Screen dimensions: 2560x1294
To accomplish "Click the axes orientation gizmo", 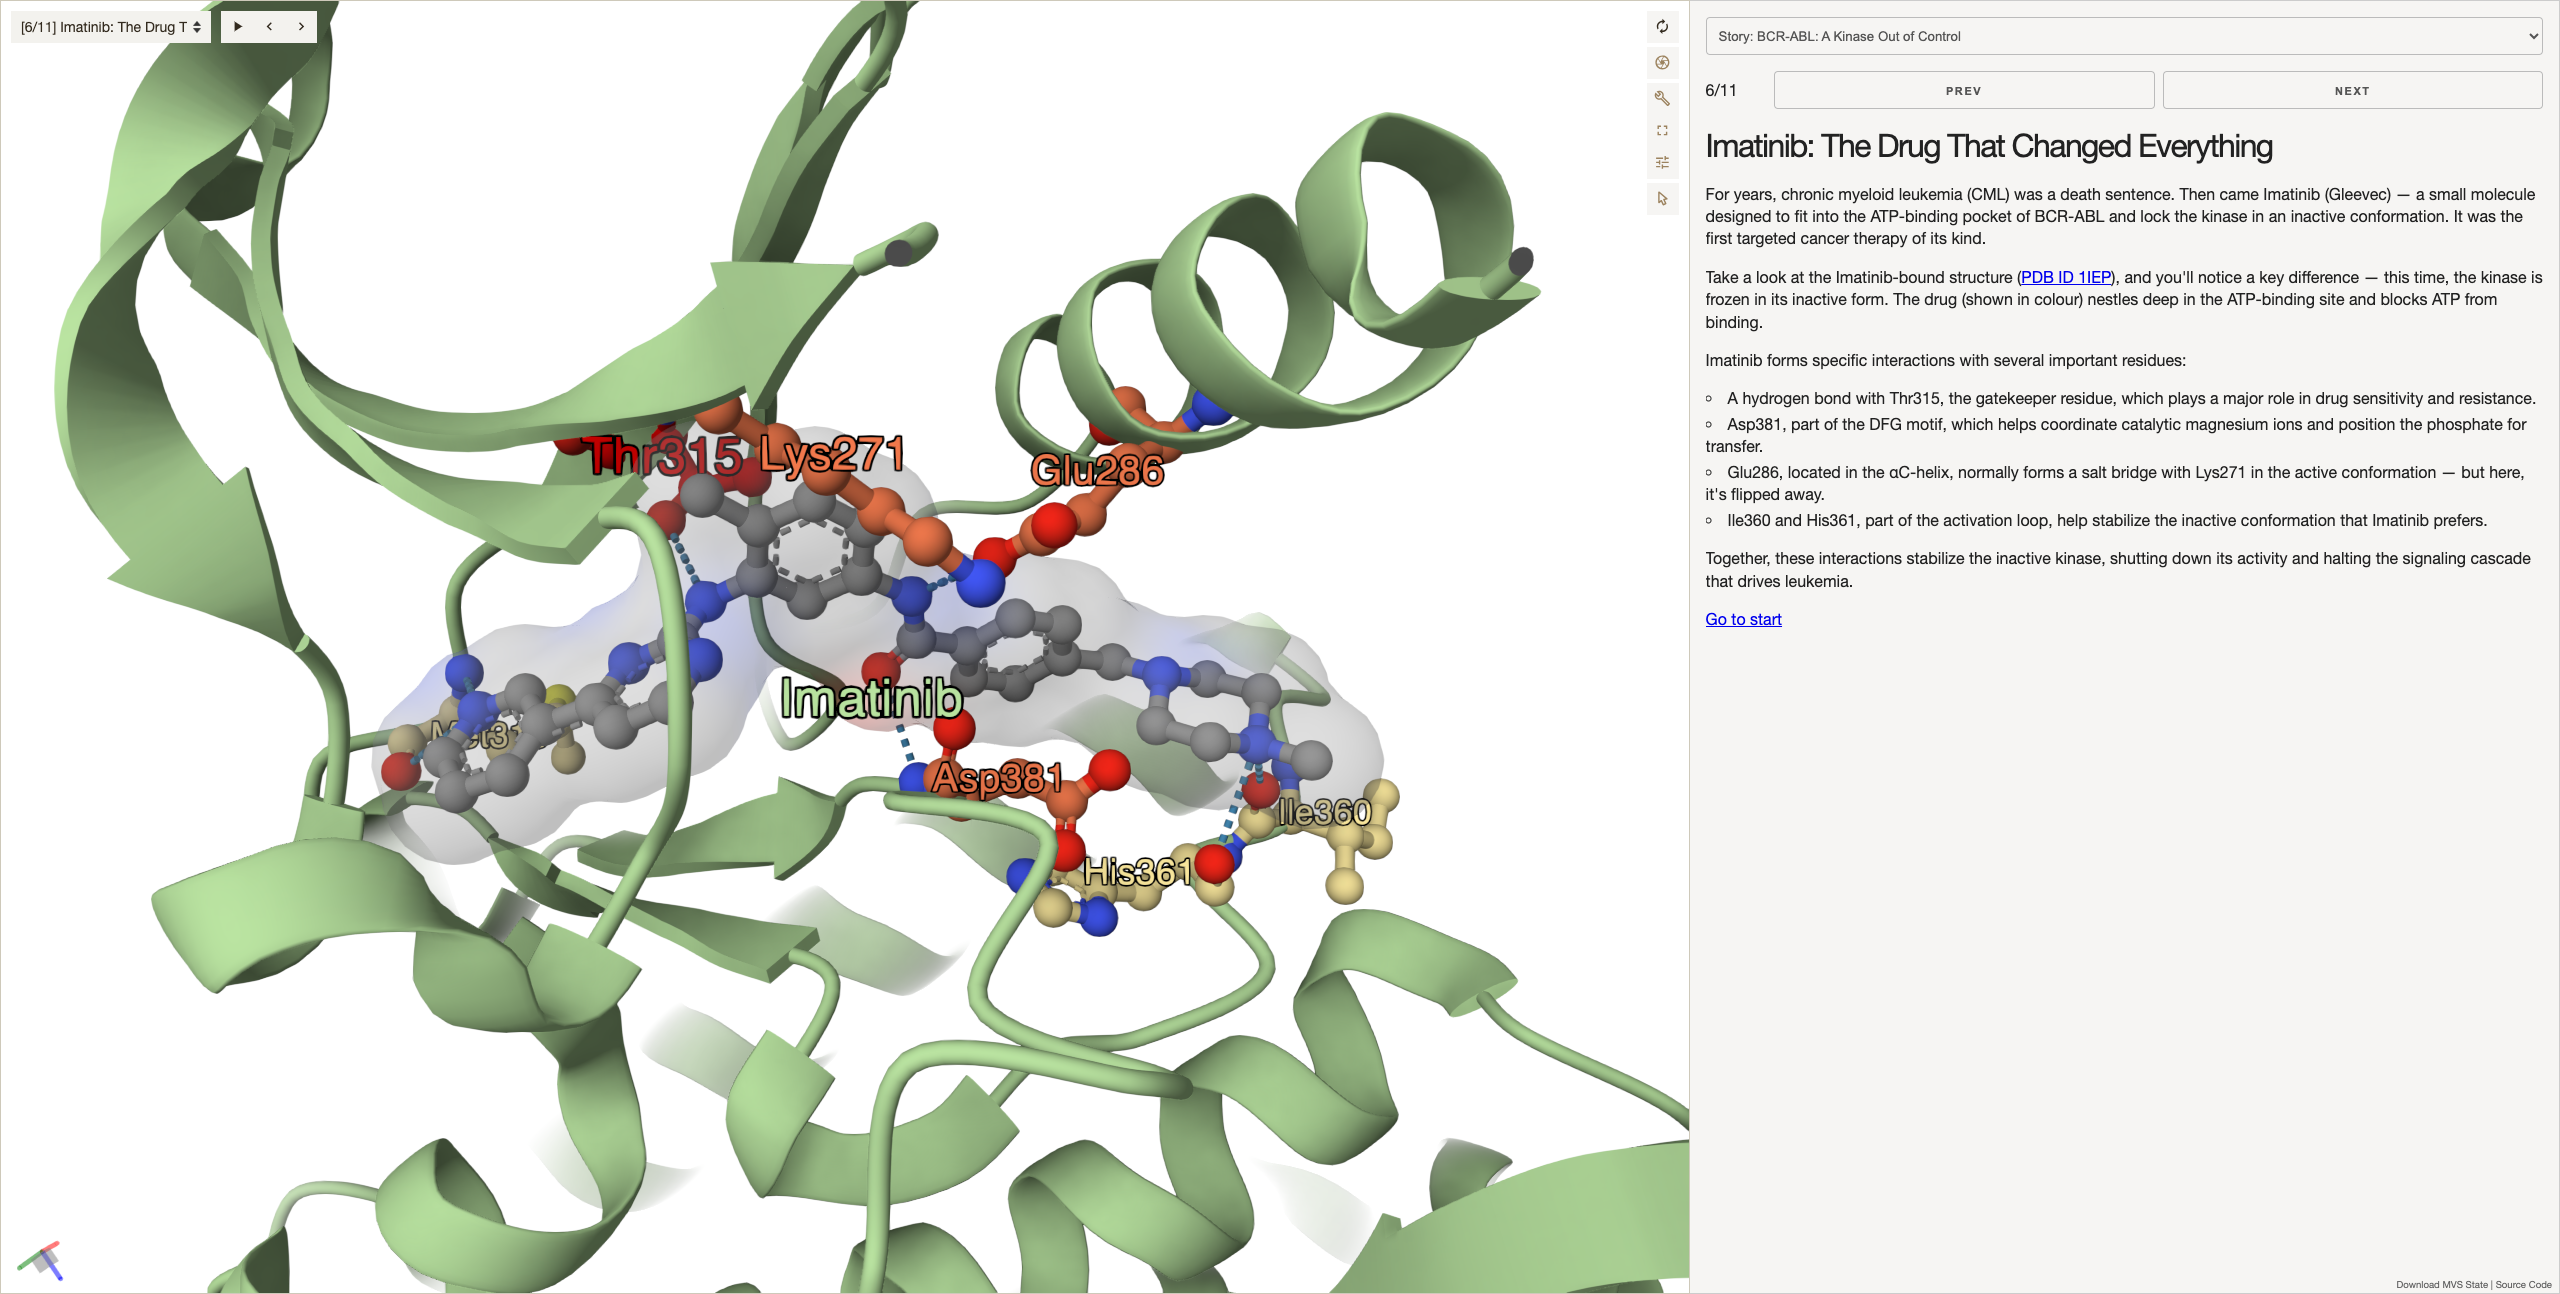I will pyautogui.click(x=40, y=1261).
